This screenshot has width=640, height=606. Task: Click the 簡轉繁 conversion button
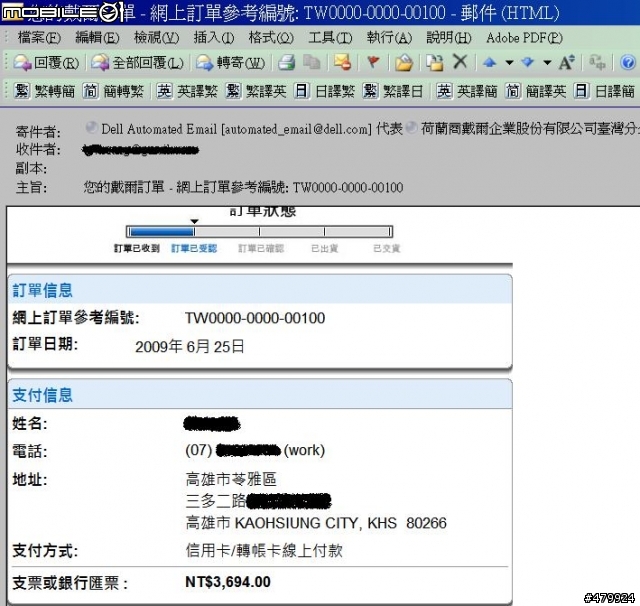coord(113,91)
